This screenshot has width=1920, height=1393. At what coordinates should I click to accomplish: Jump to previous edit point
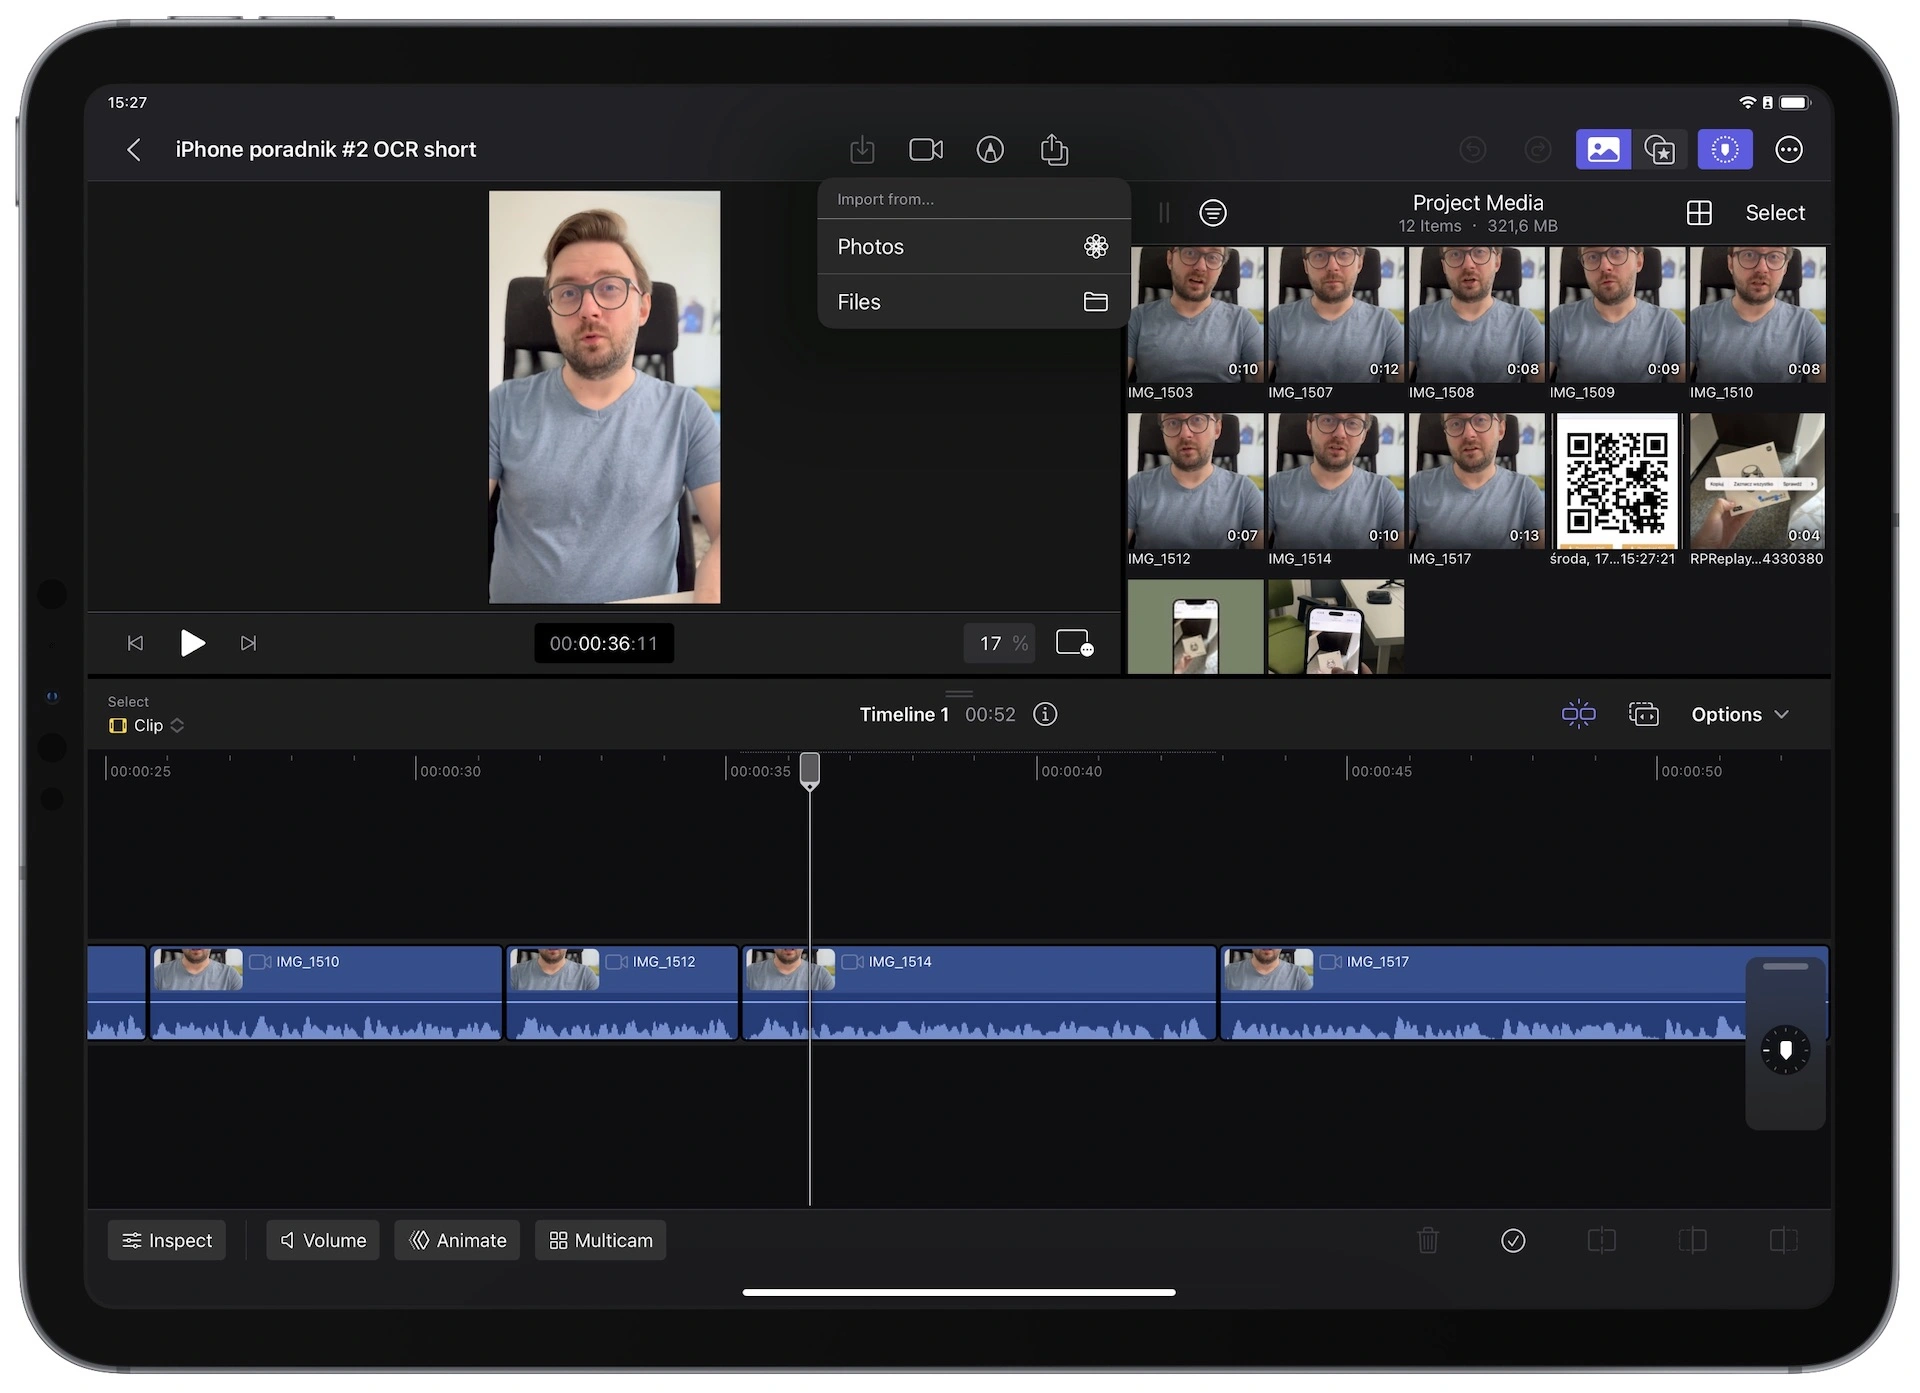click(135, 643)
